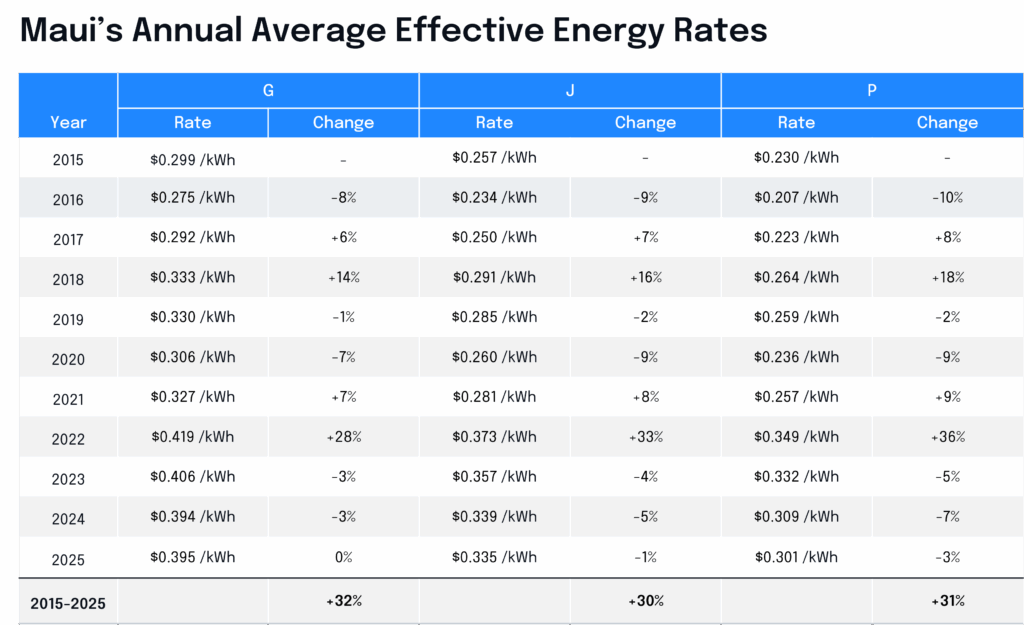The height and width of the screenshot is (625, 1024).
Task: Select the 2018 year cell
Action: tap(68, 280)
